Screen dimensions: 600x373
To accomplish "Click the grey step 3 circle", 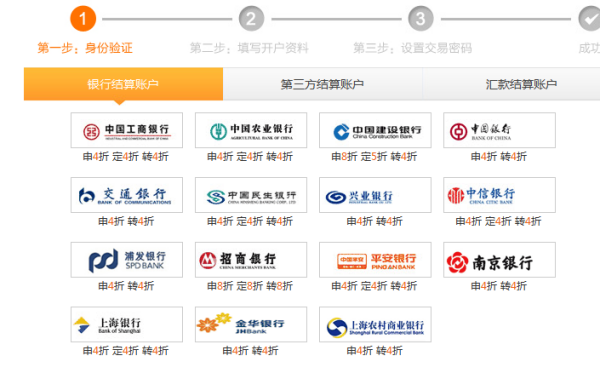I will 421,19.
